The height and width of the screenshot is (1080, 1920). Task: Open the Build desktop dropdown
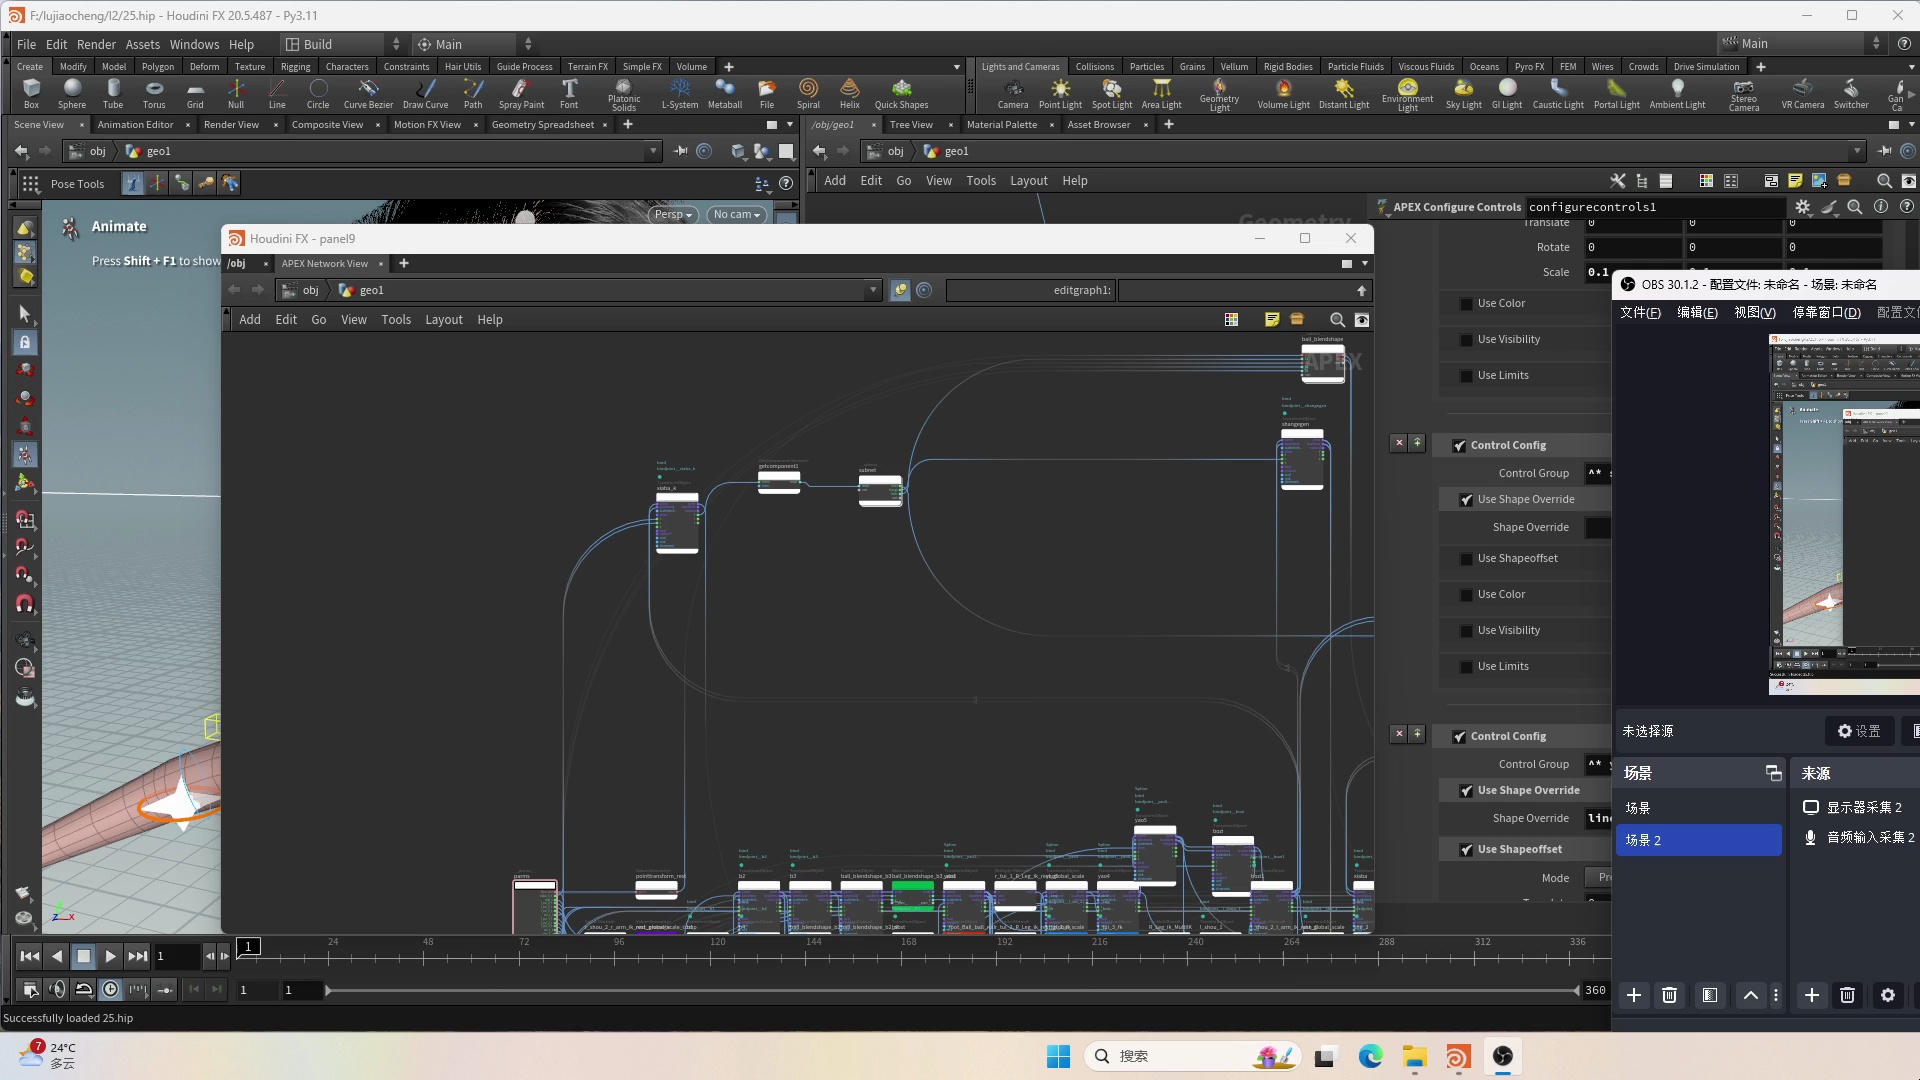(340, 44)
